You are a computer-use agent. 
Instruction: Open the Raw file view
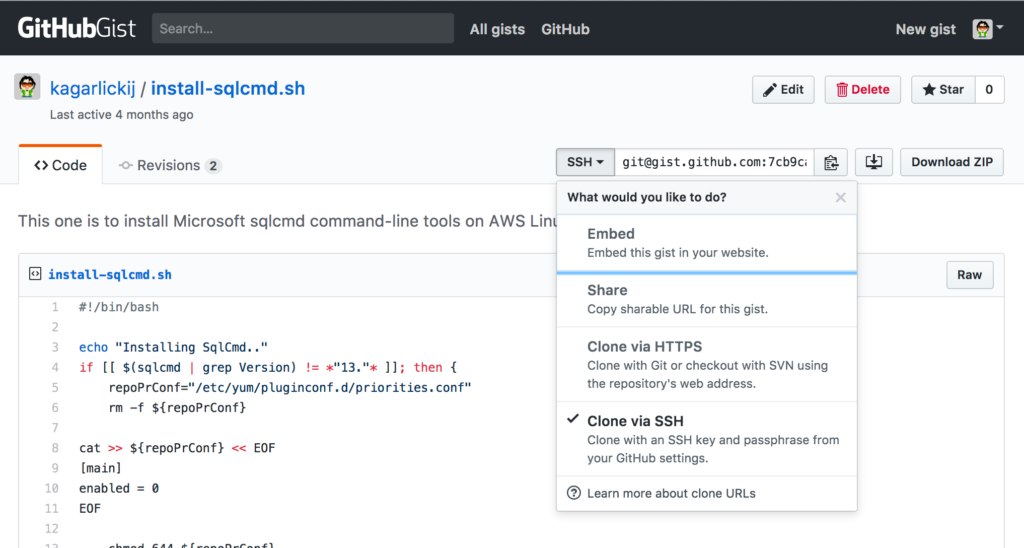pyautogui.click(x=969, y=275)
